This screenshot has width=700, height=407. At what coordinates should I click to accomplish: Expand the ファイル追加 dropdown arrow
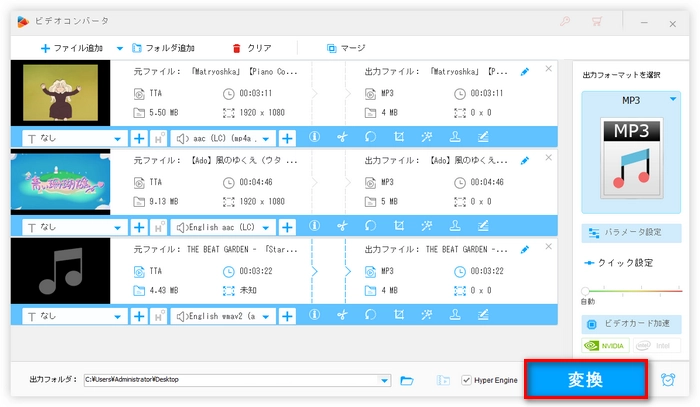coord(120,48)
